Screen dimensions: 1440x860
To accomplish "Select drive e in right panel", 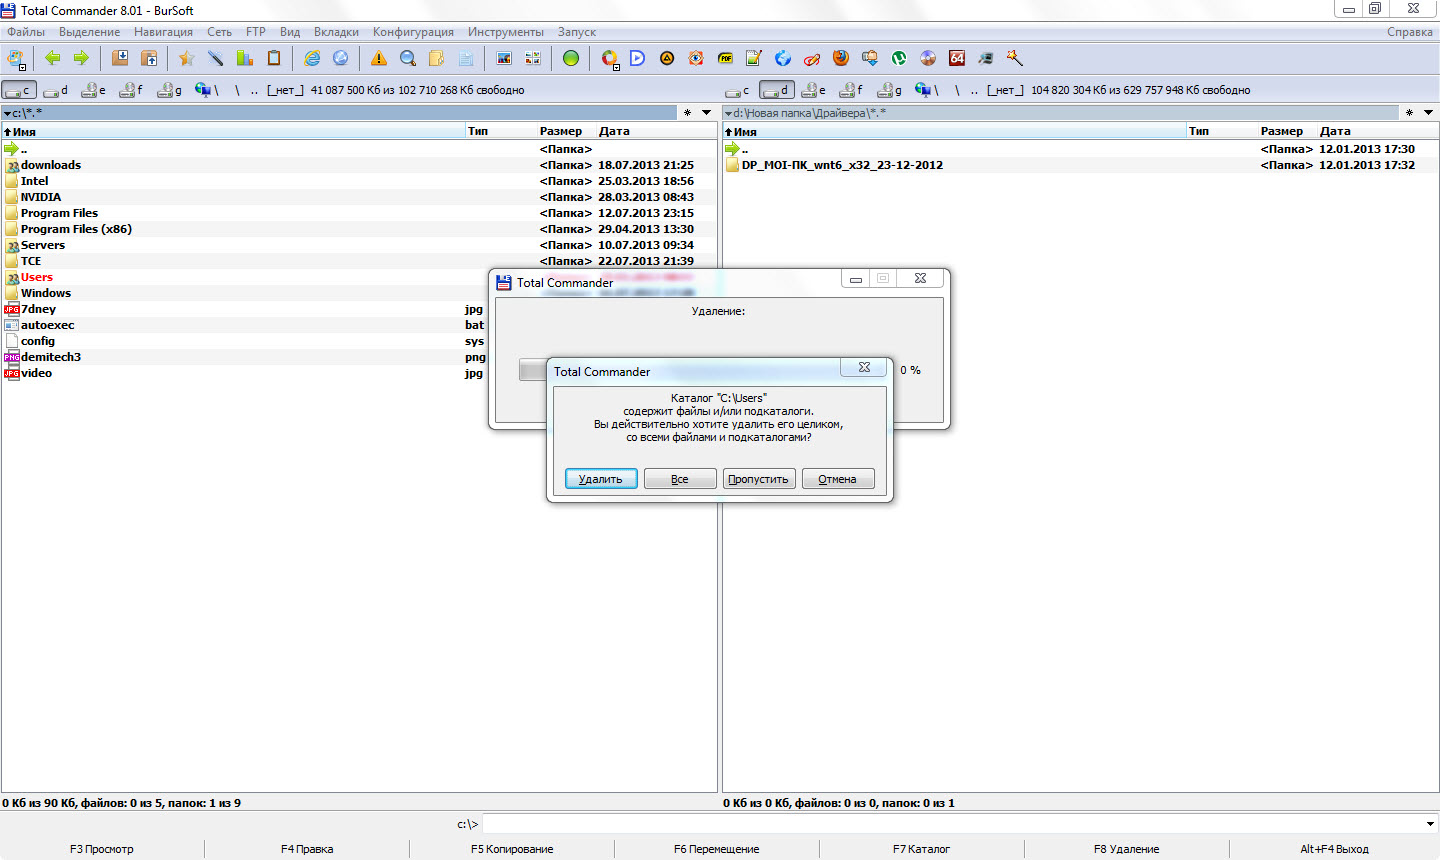I will point(815,90).
